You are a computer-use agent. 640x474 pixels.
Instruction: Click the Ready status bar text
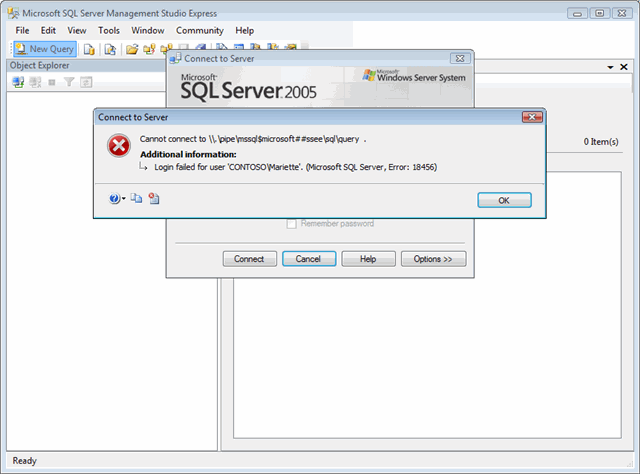(x=24, y=461)
